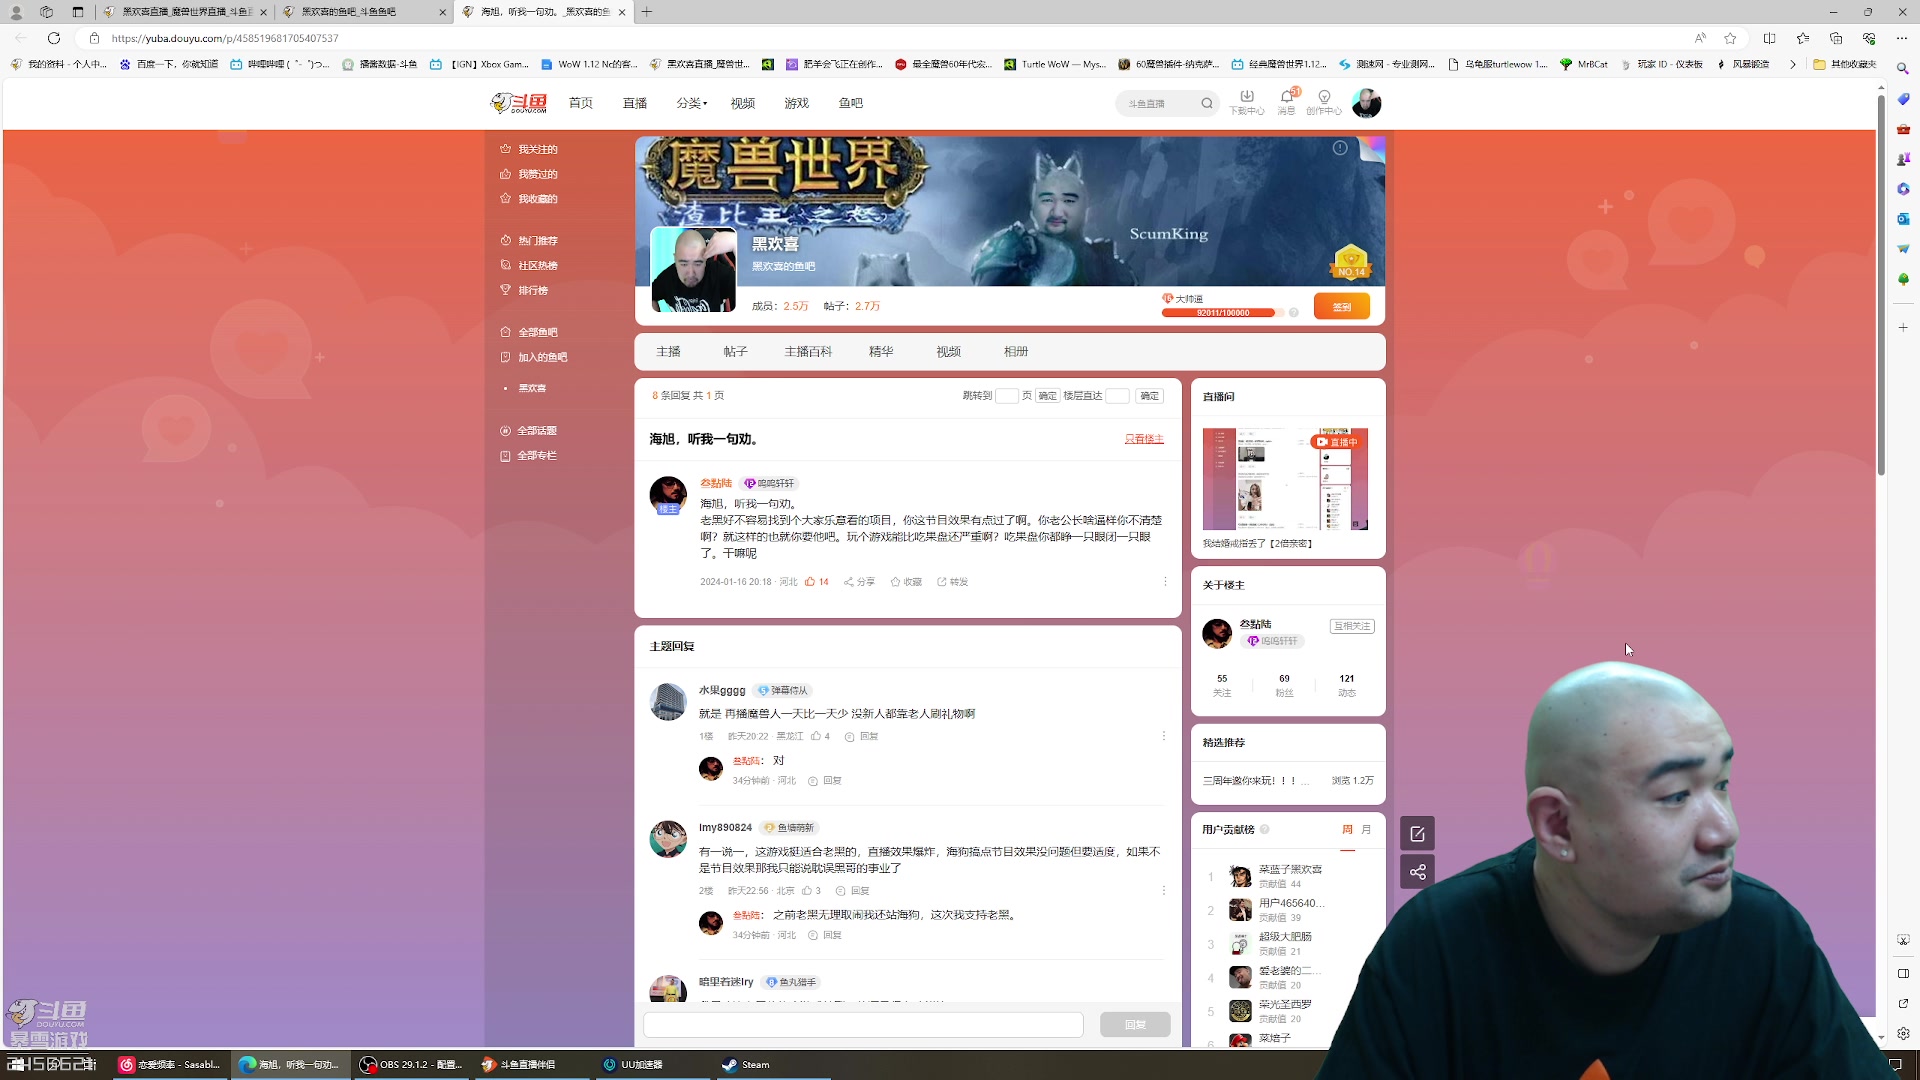Click 互相关注 button beside author
The image size is (1920, 1080).
coord(1351,626)
